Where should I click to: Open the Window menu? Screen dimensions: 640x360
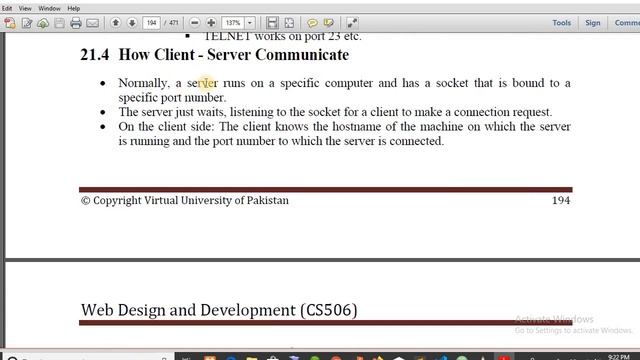49,8
